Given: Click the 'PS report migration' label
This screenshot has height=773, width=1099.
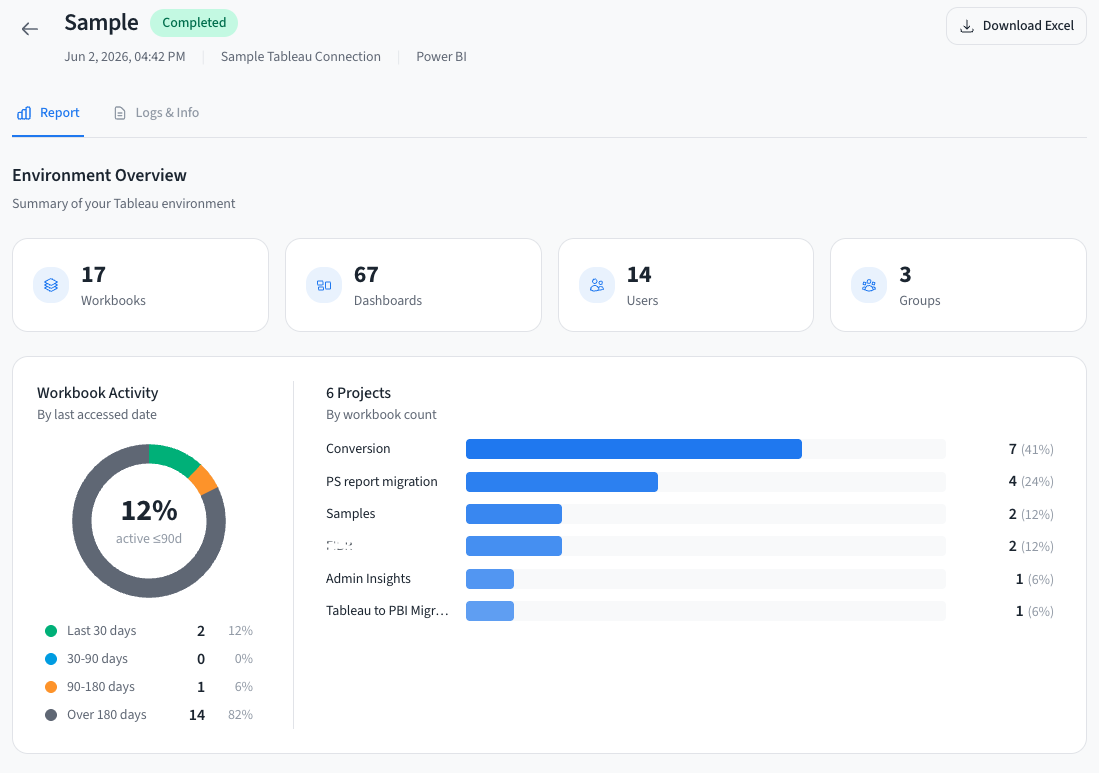Looking at the screenshot, I should coord(382,481).
